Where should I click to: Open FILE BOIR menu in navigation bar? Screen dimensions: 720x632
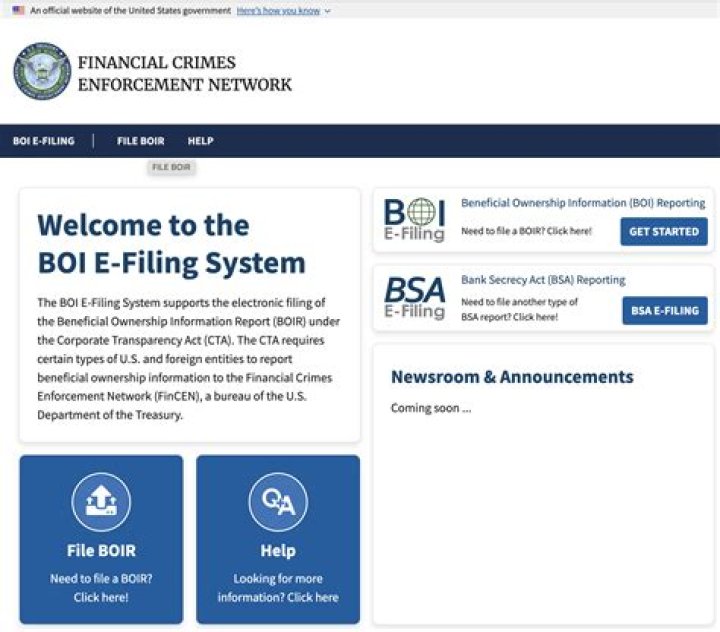tap(141, 141)
